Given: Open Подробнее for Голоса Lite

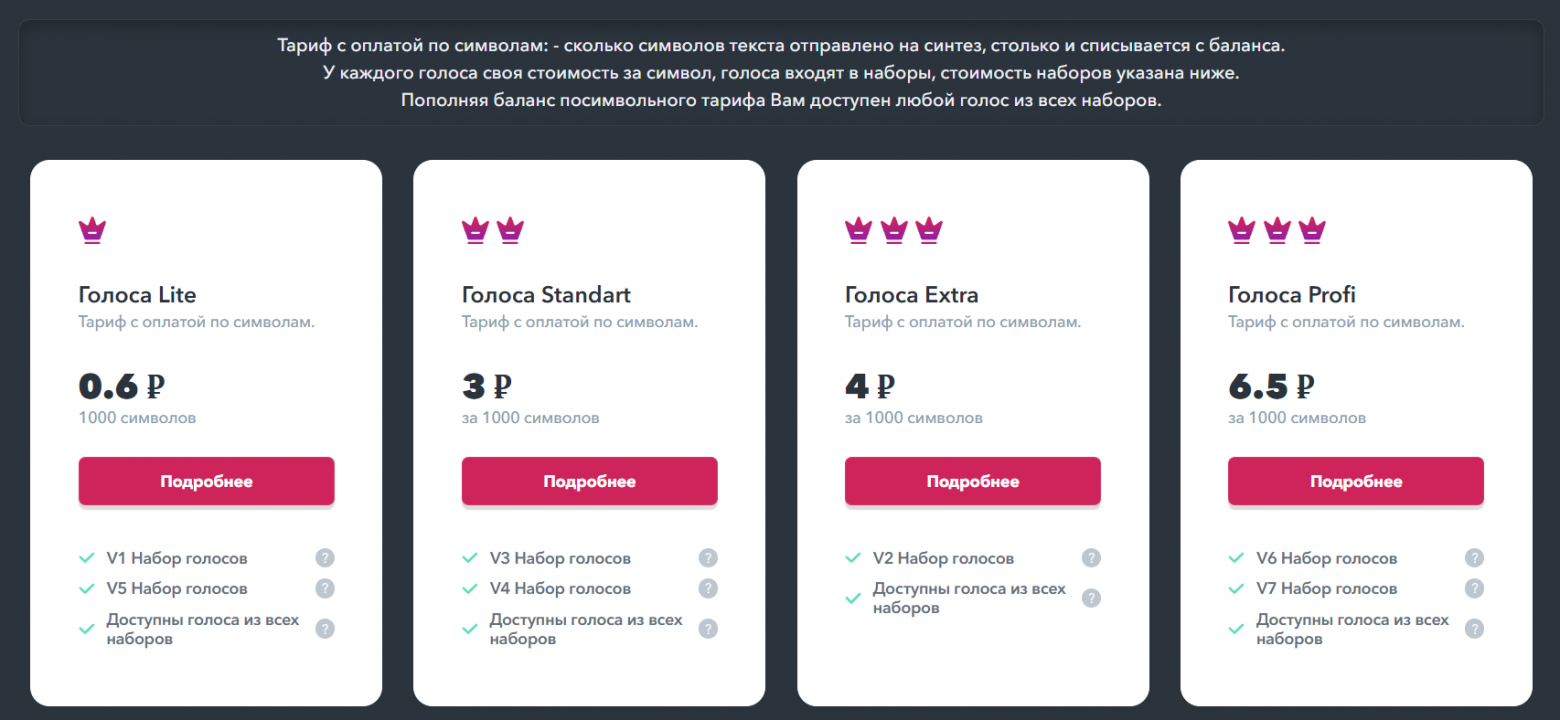Looking at the screenshot, I should (x=206, y=481).
